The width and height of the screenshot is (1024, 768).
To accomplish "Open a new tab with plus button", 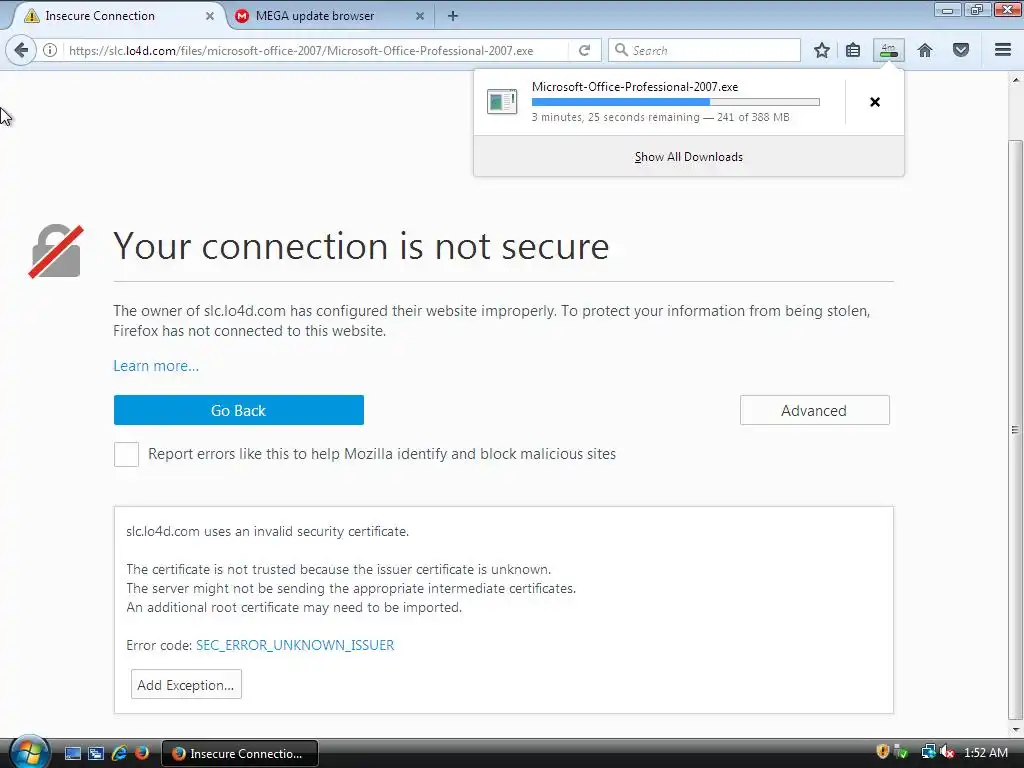I will pos(453,16).
